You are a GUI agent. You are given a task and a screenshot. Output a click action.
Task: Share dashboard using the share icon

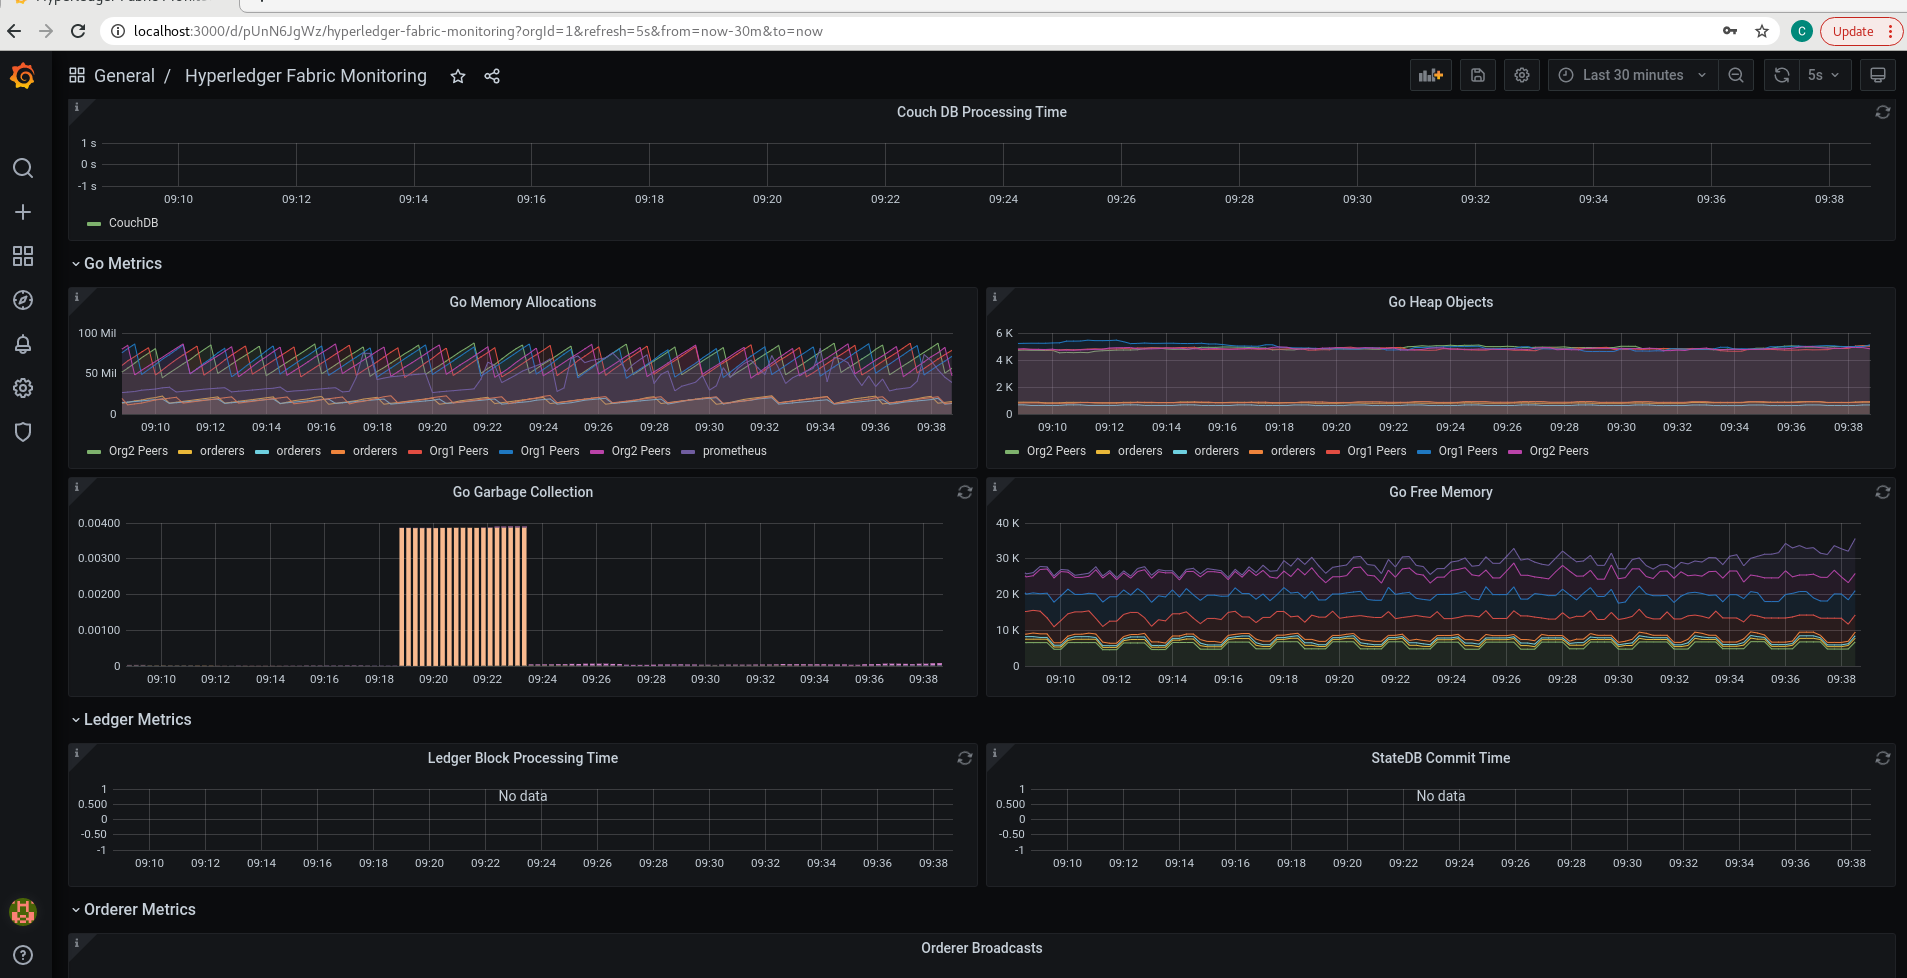492,76
